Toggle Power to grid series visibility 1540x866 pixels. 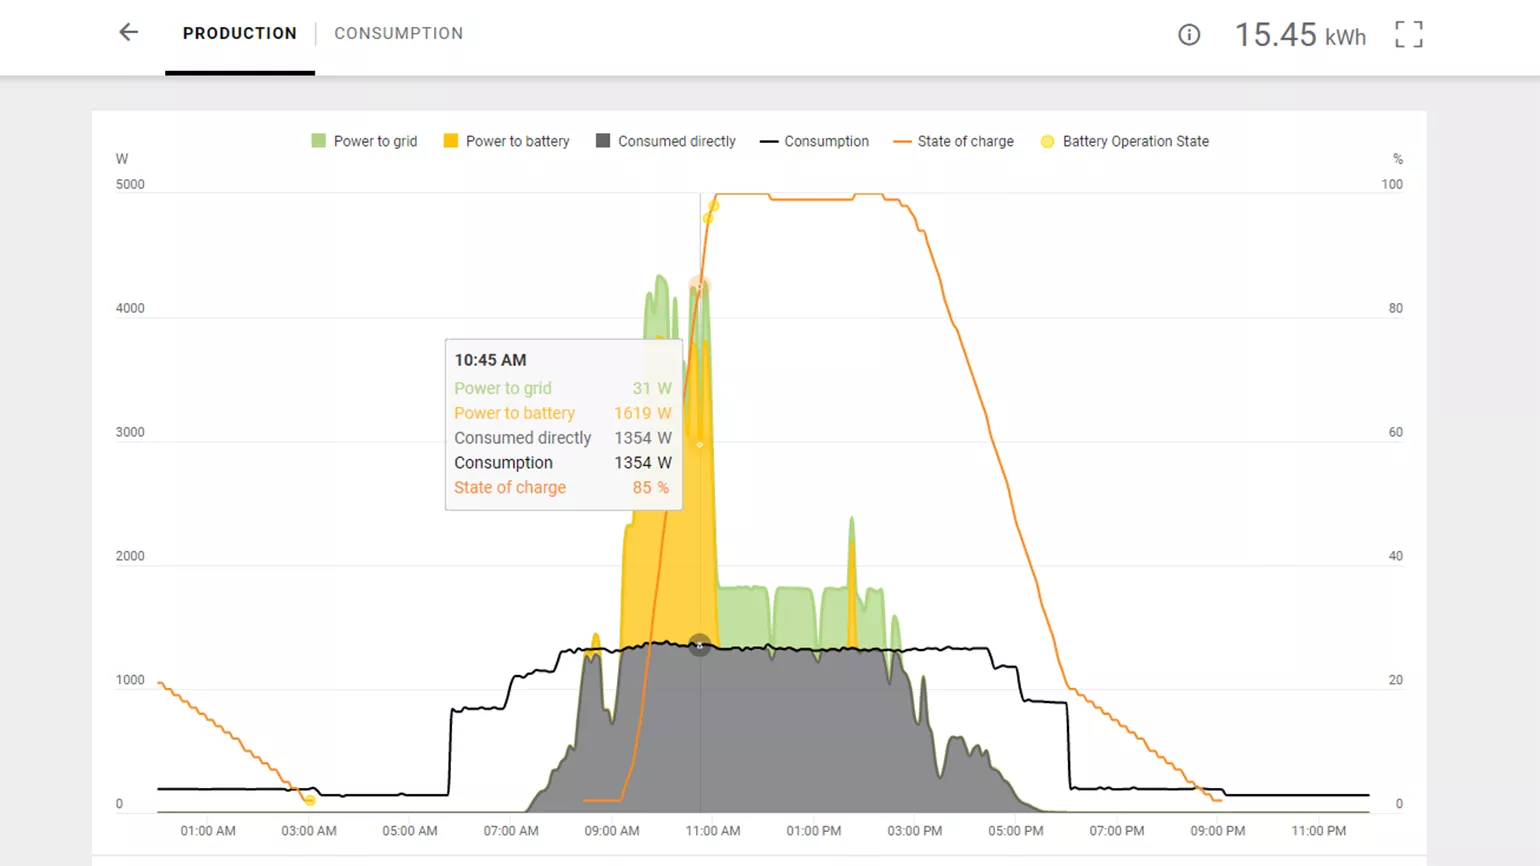375,142
